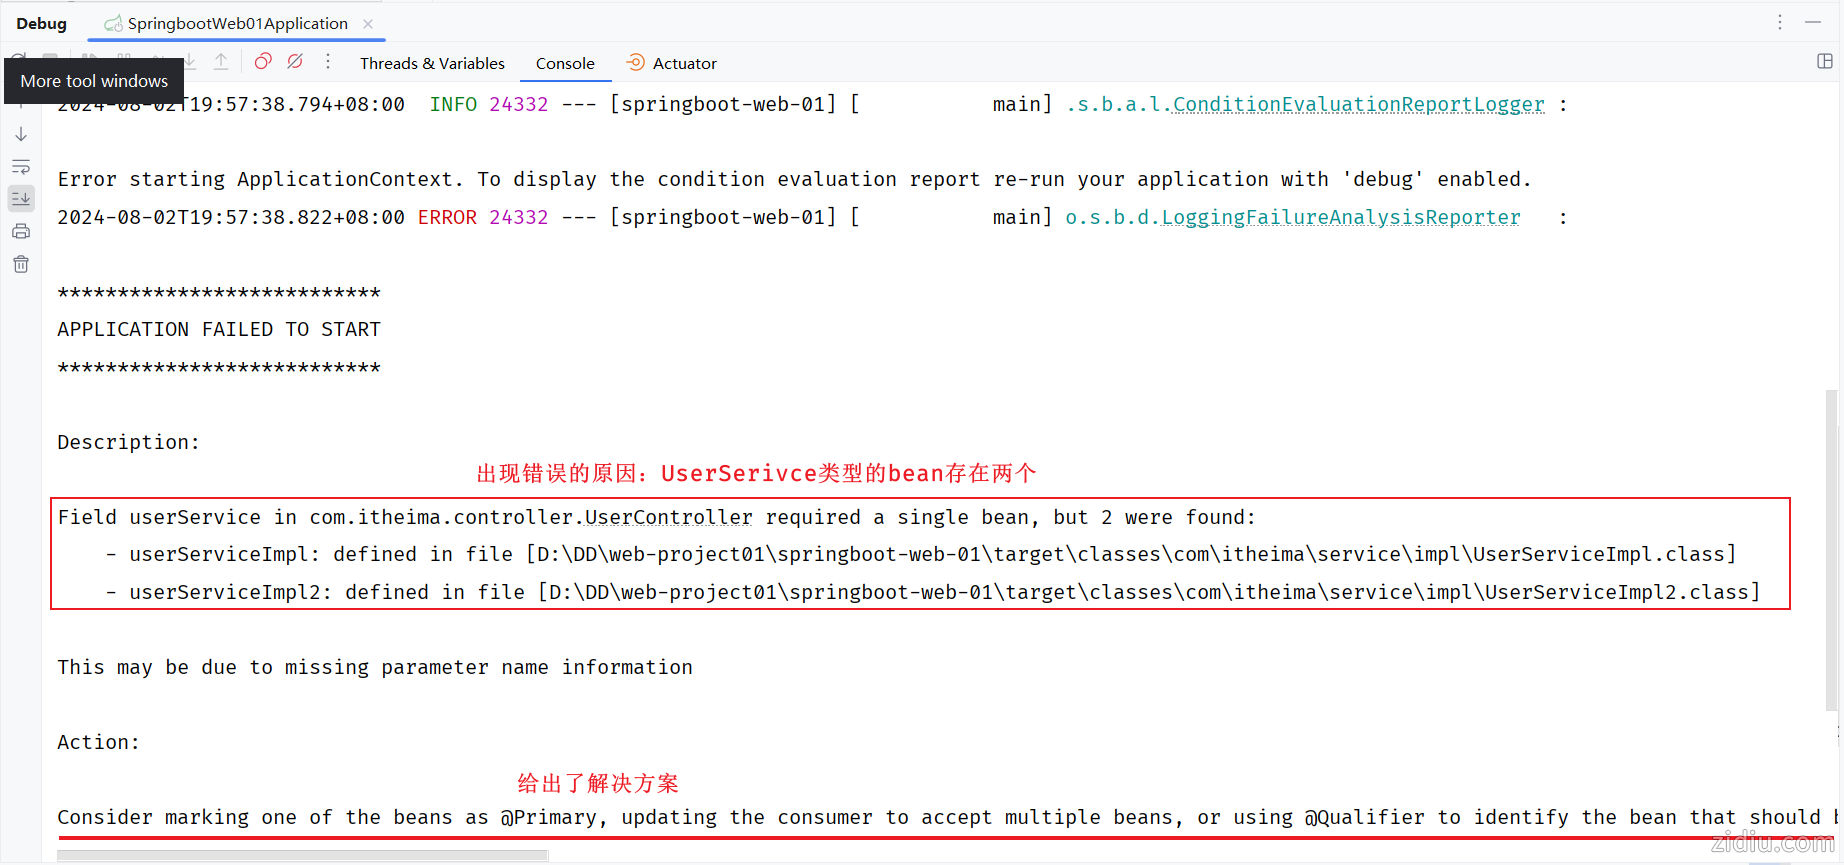Click the View Breakpoints red circles icon

(263, 62)
